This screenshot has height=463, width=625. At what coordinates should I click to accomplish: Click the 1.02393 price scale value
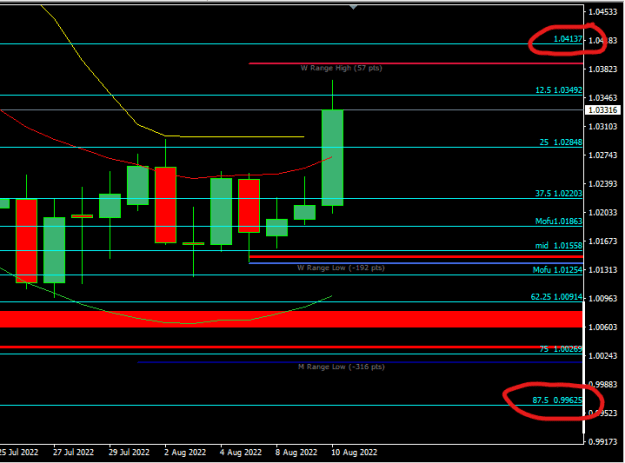pos(603,184)
